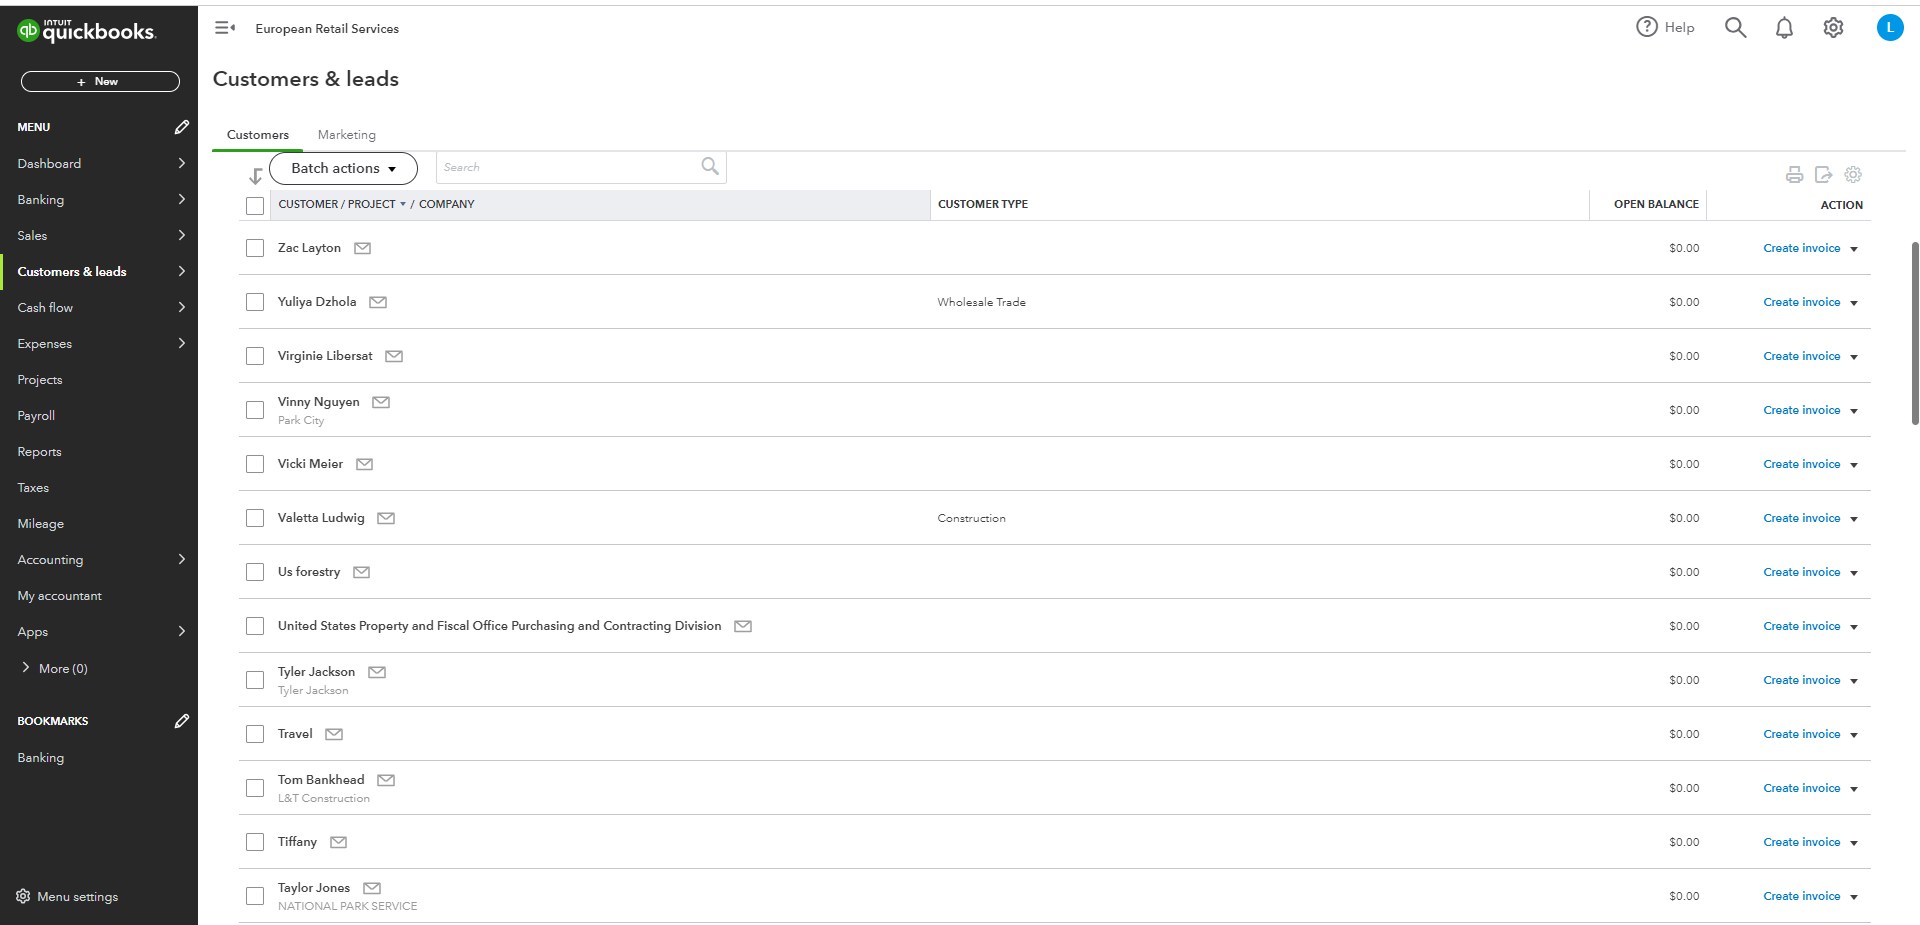Open the Batch actions dropdown
The height and width of the screenshot is (925, 1920).
(343, 168)
